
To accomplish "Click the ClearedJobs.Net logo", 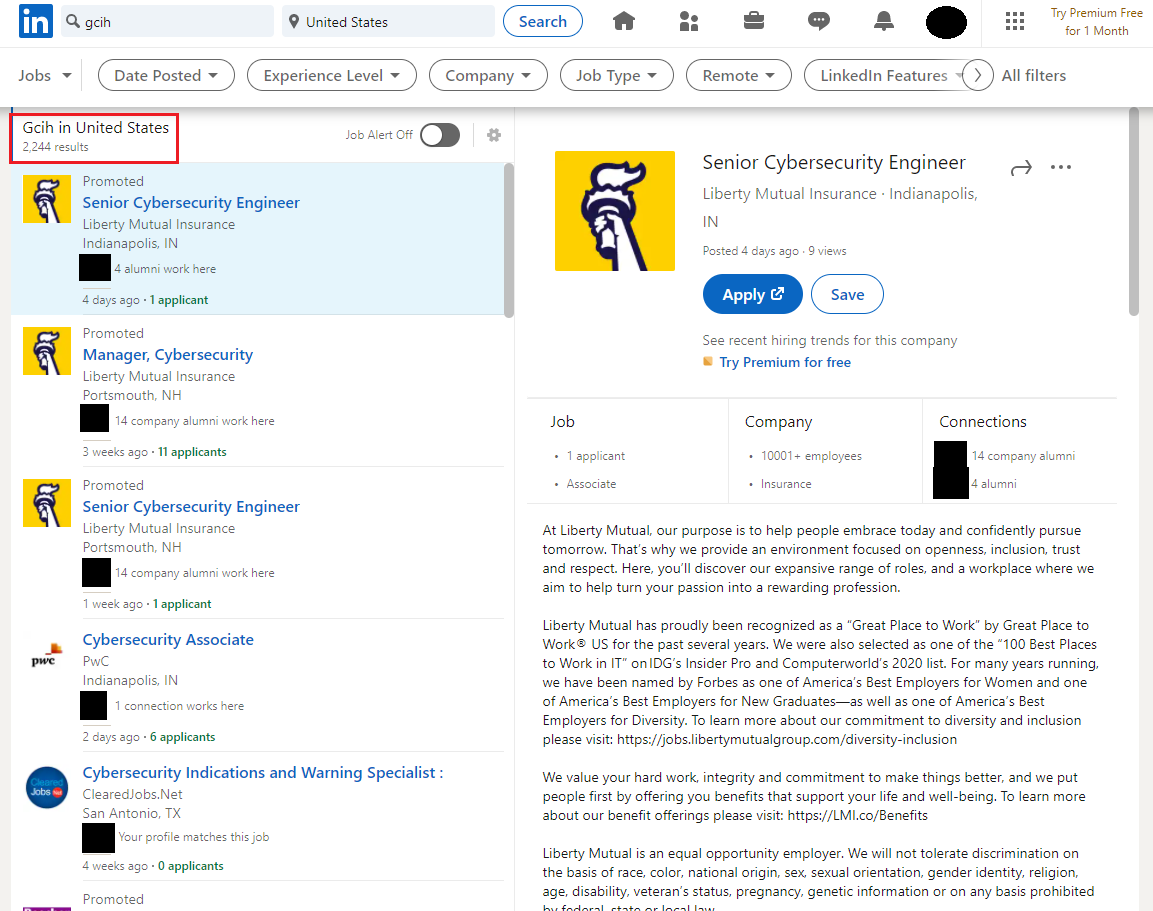I will pos(46,787).
